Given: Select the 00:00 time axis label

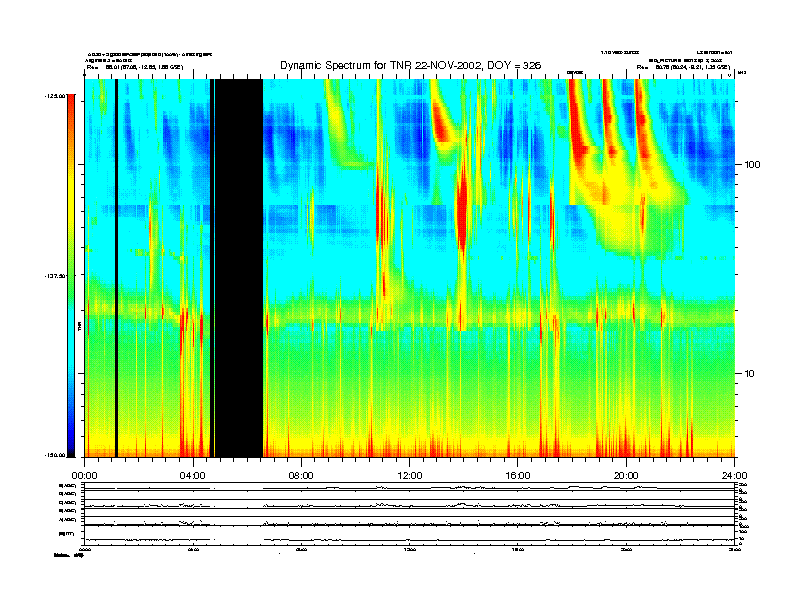Looking at the screenshot, I should (84, 476).
